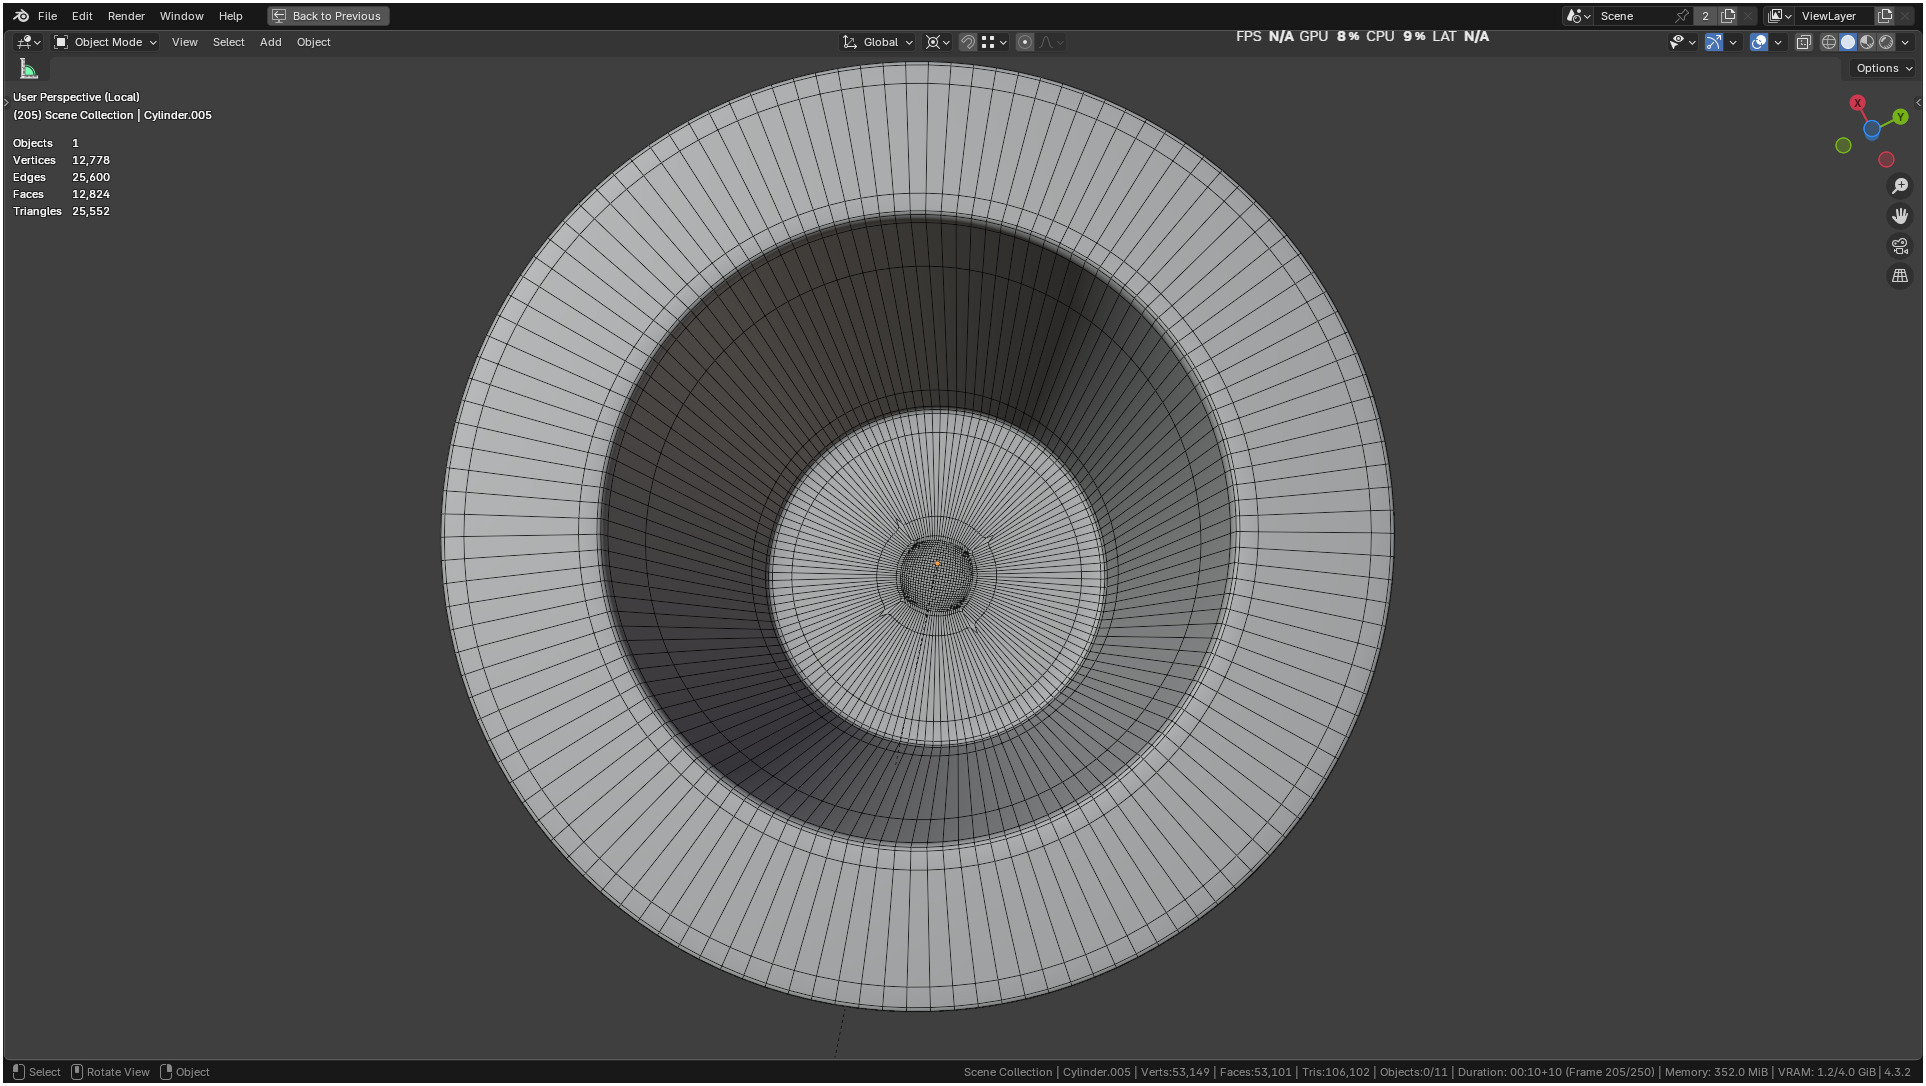Click Back to Previous button
Viewport: 1926px width, 1086px height.
[x=328, y=16]
